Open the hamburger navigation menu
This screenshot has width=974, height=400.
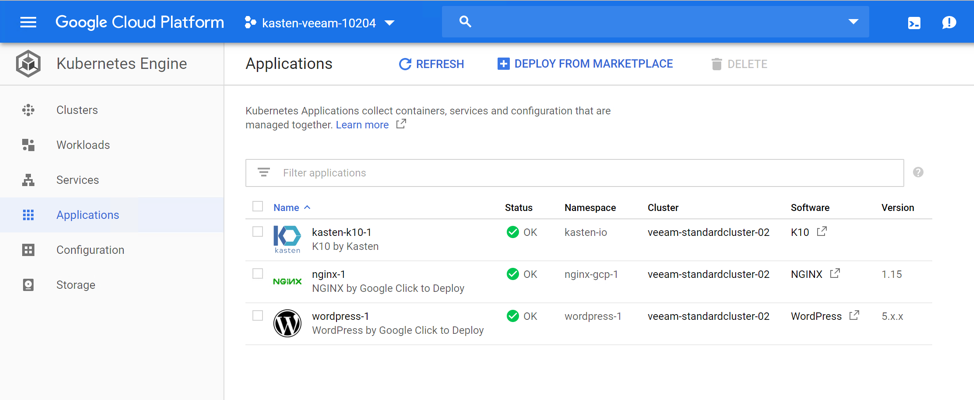[x=29, y=22]
